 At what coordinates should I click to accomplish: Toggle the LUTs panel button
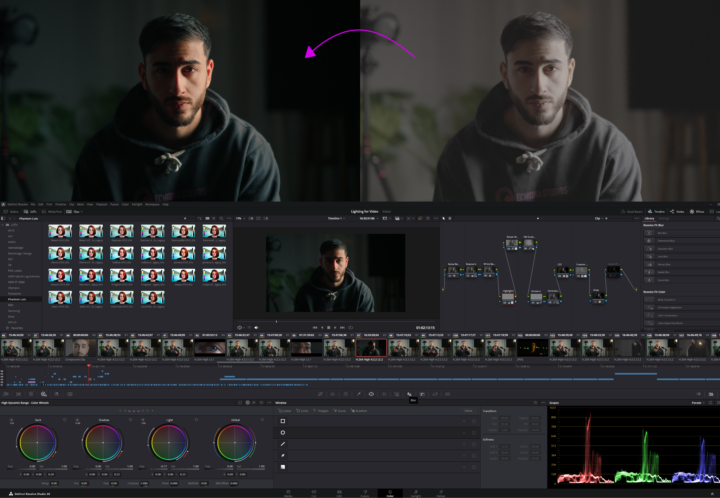[31, 212]
